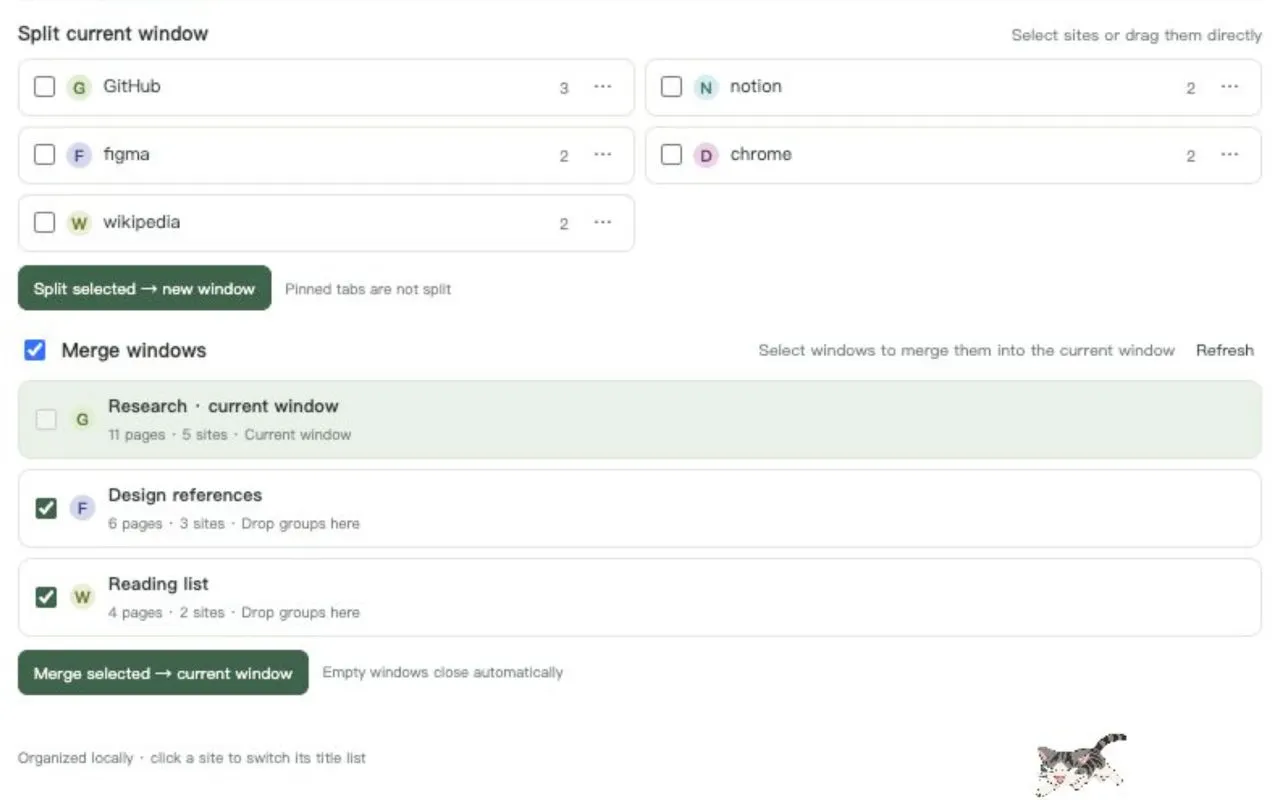This screenshot has height=800, width=1280.
Task: Select the Reading list window title
Action: pos(158,584)
